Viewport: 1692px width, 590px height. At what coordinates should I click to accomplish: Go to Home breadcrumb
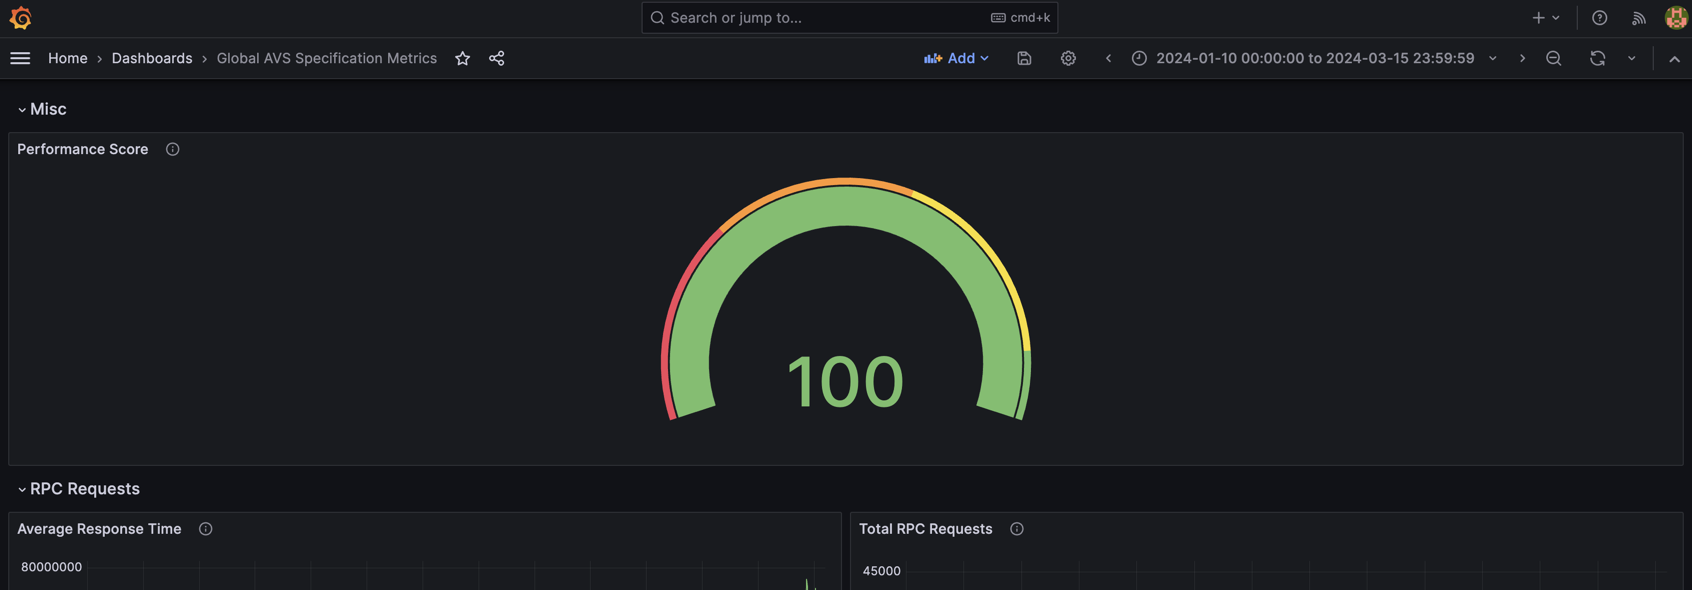click(x=67, y=58)
